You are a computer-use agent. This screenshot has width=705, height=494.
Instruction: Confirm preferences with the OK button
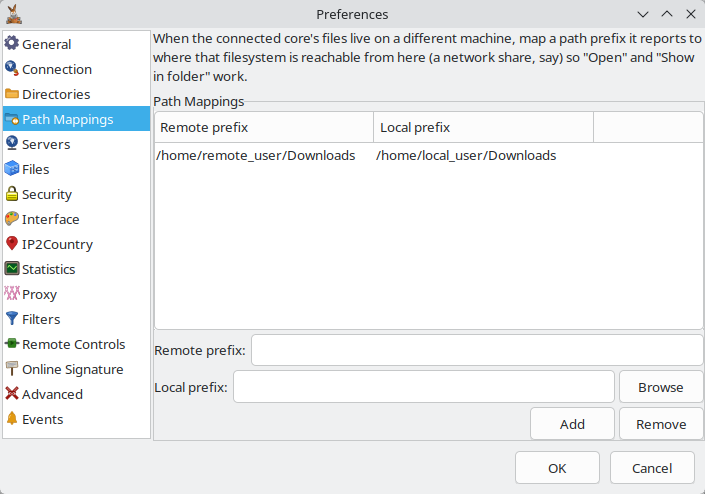click(x=558, y=468)
